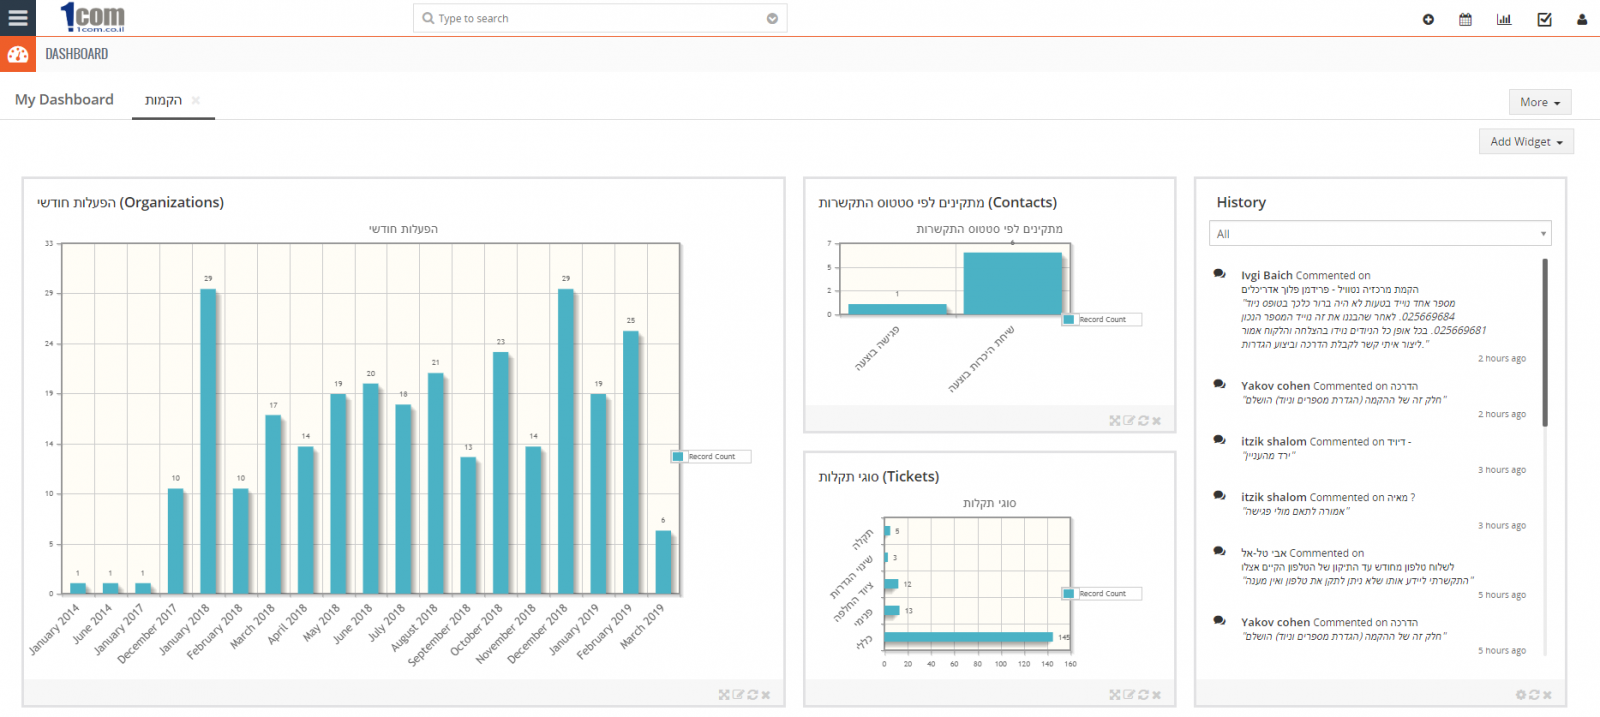1600x717 pixels.
Task: Open the user profile menu icon
Action: click(x=1581, y=19)
